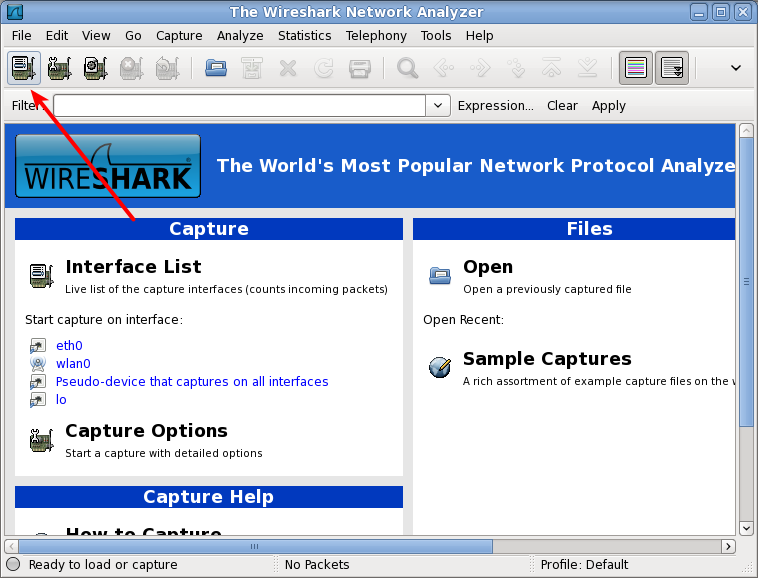The height and width of the screenshot is (578, 758).
Task: Click the vertical scrollbar up arrow
Action: 746,130
